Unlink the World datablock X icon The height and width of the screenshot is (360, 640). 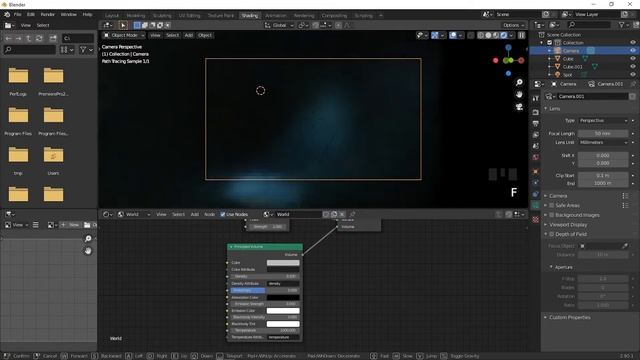pyautogui.click(x=342, y=214)
